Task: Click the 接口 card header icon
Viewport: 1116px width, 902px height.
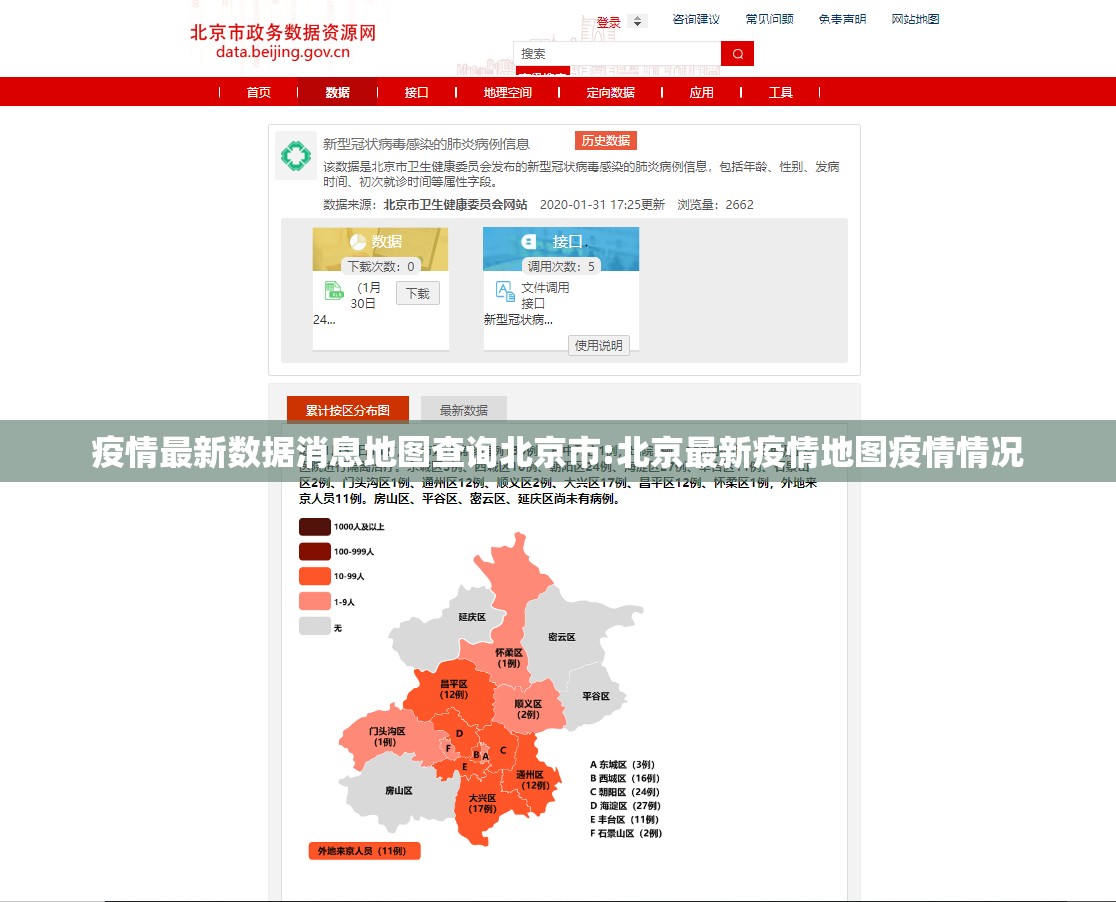Action: coord(529,241)
